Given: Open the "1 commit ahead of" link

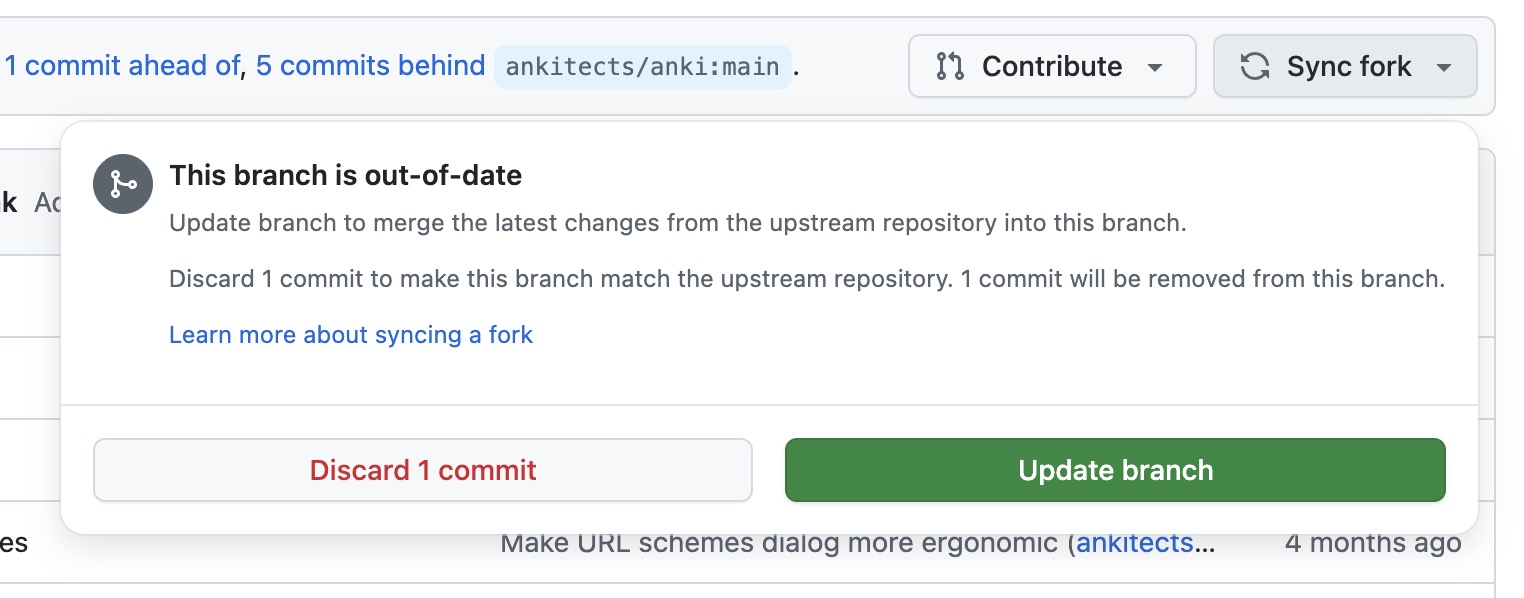Looking at the screenshot, I should pyautogui.click(x=122, y=66).
